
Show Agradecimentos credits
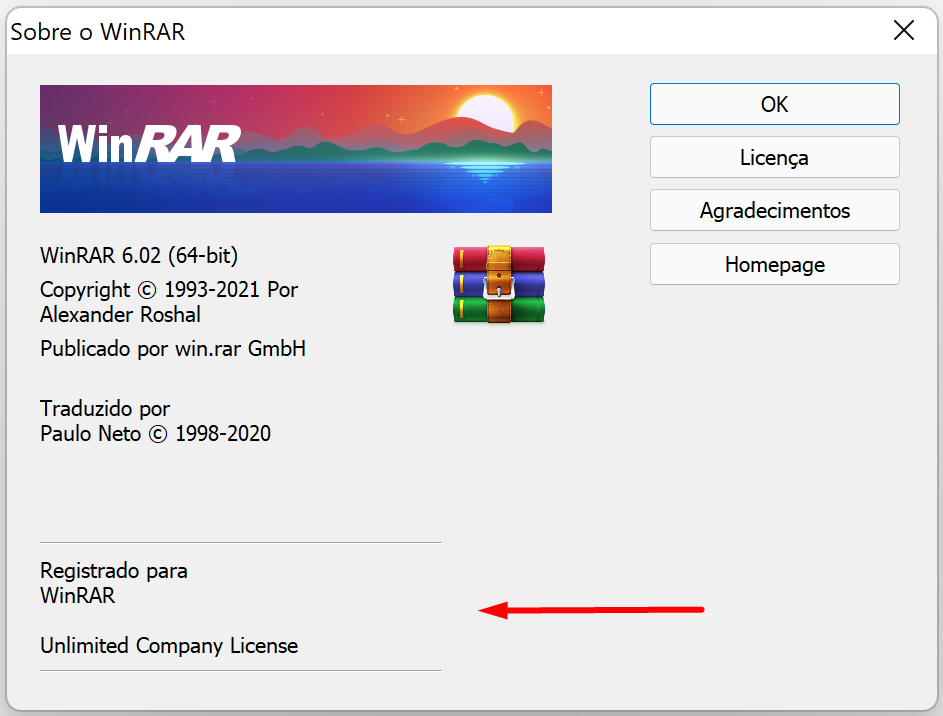[775, 210]
